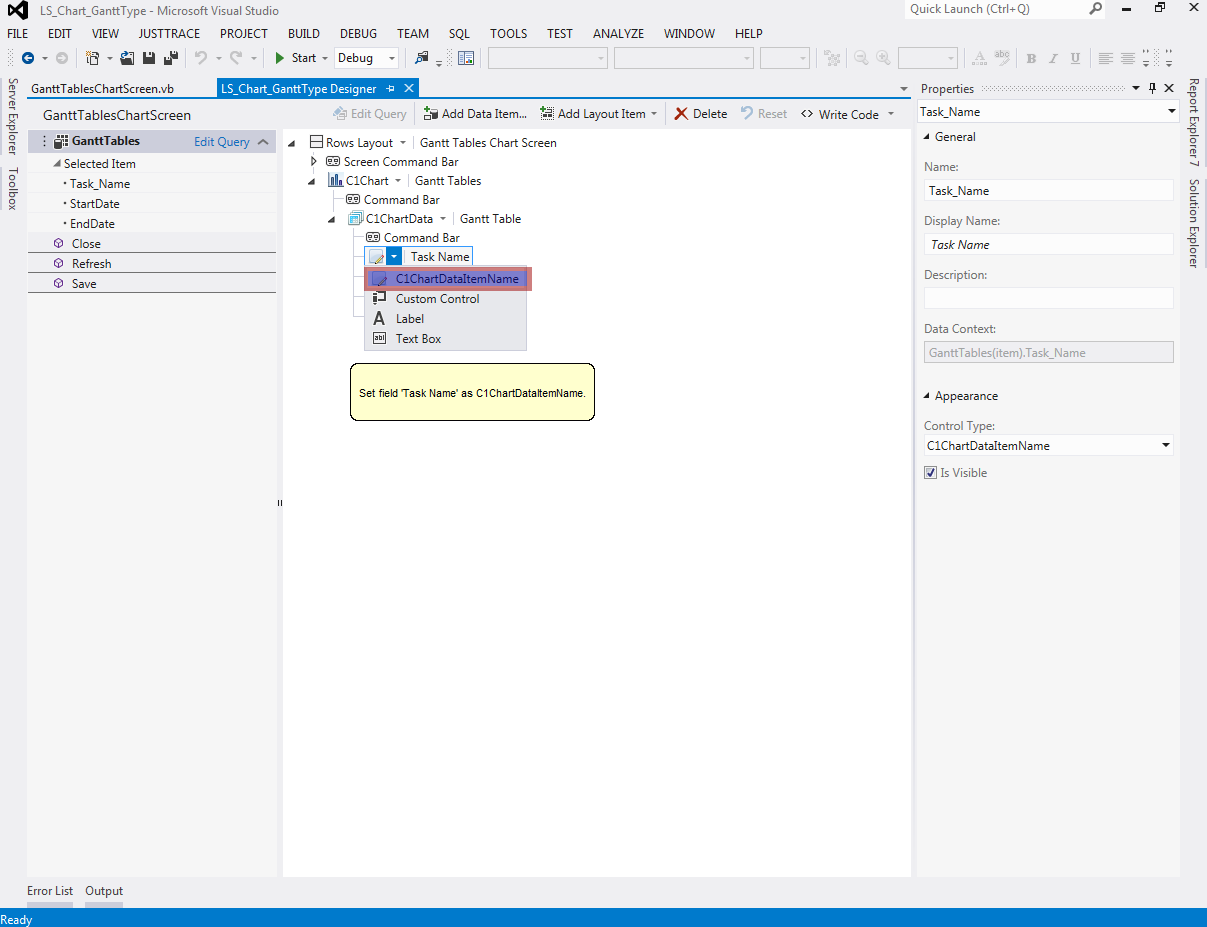Open the C1ChartData control type dropdown arrow
The image size is (1207, 927).
tap(442, 219)
